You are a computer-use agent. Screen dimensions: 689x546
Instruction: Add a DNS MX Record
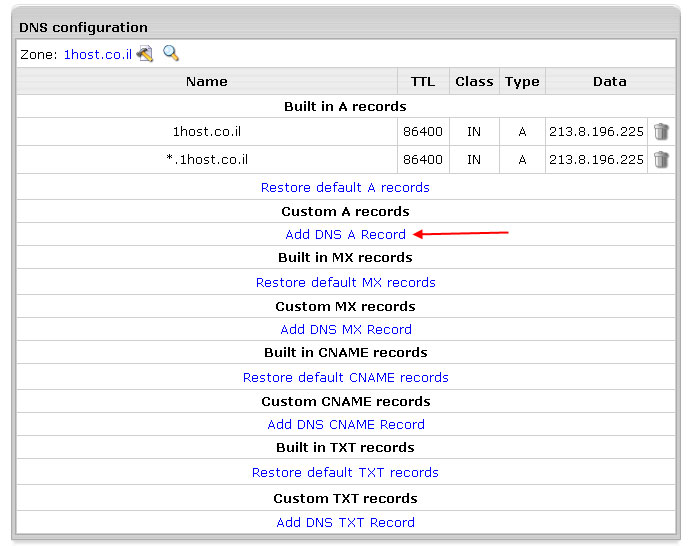click(x=345, y=329)
